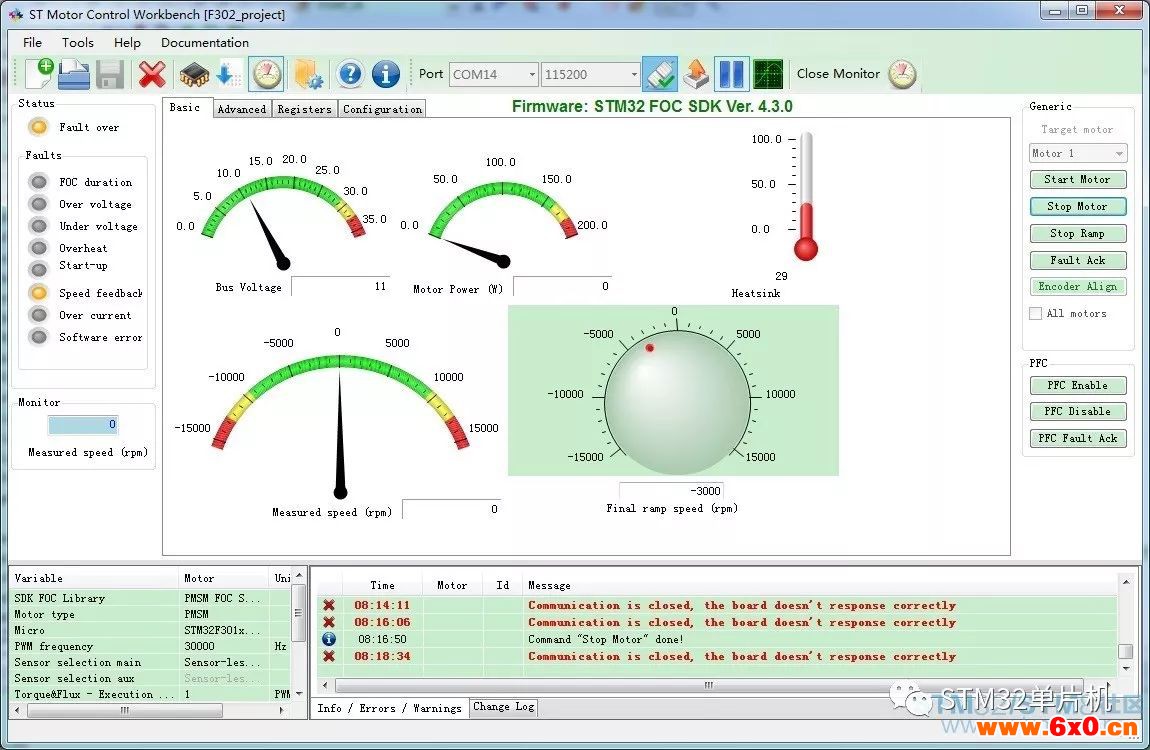Image resolution: width=1150 pixels, height=750 pixels.
Task: Open help with the question mark icon
Action: coord(350,74)
